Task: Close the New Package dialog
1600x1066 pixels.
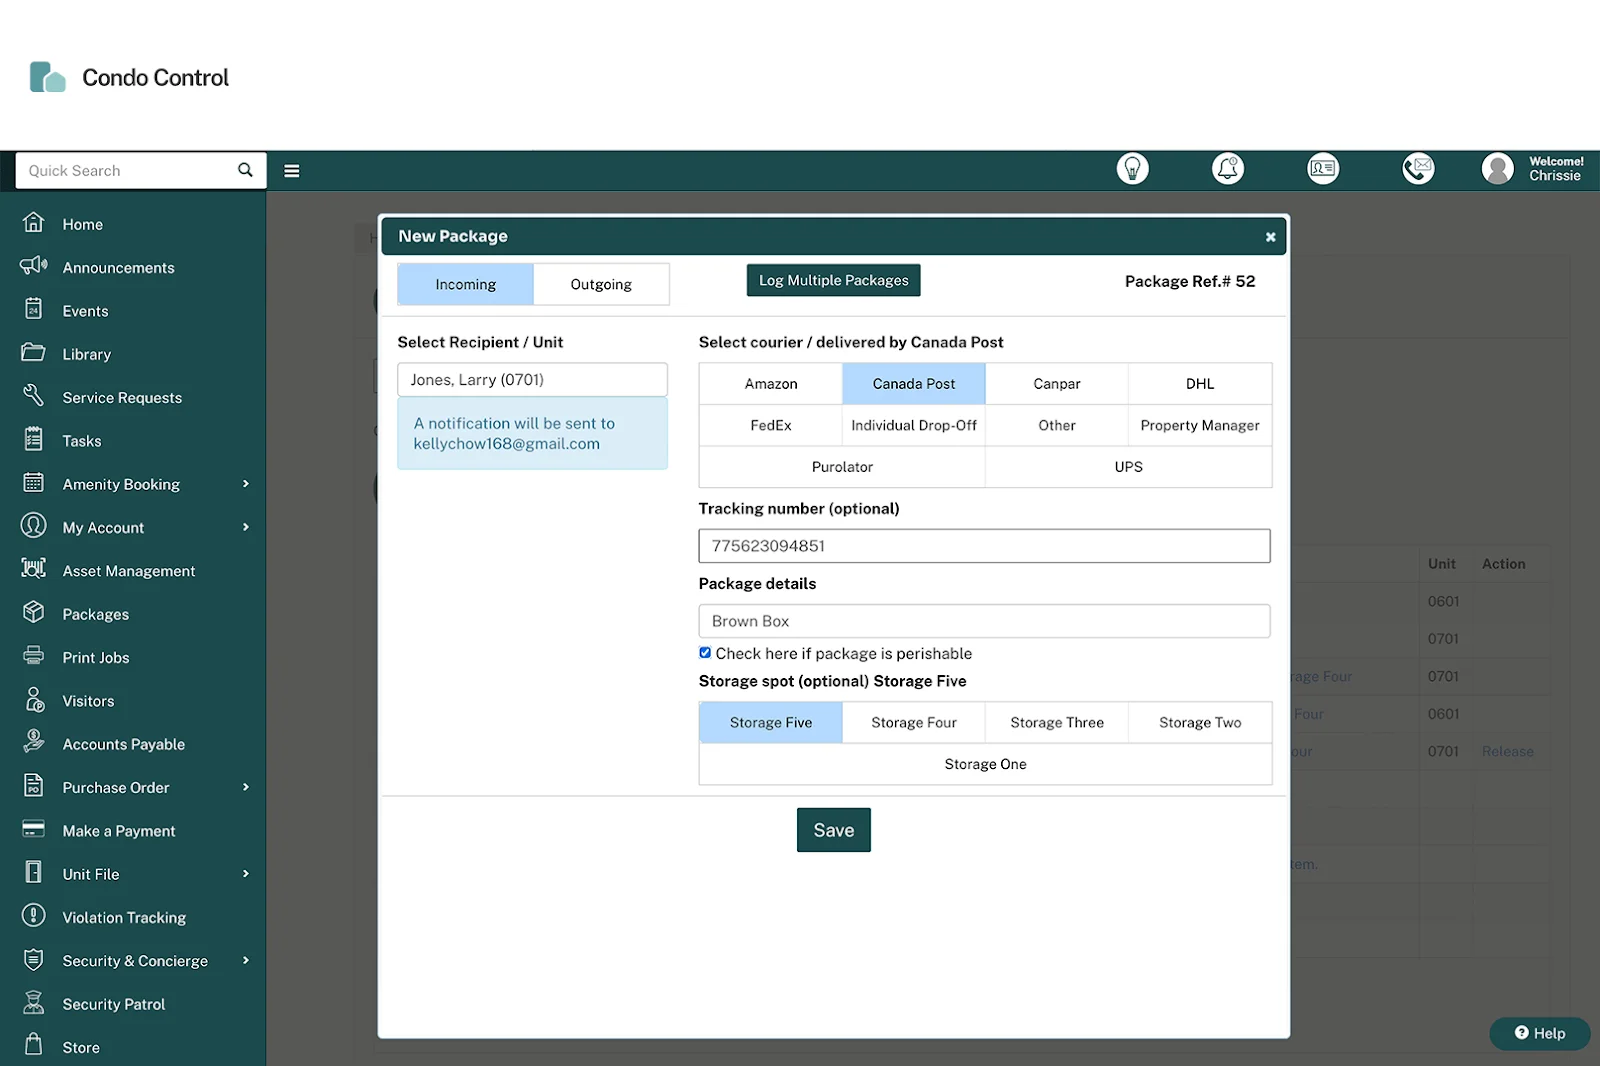Action: (x=1270, y=237)
